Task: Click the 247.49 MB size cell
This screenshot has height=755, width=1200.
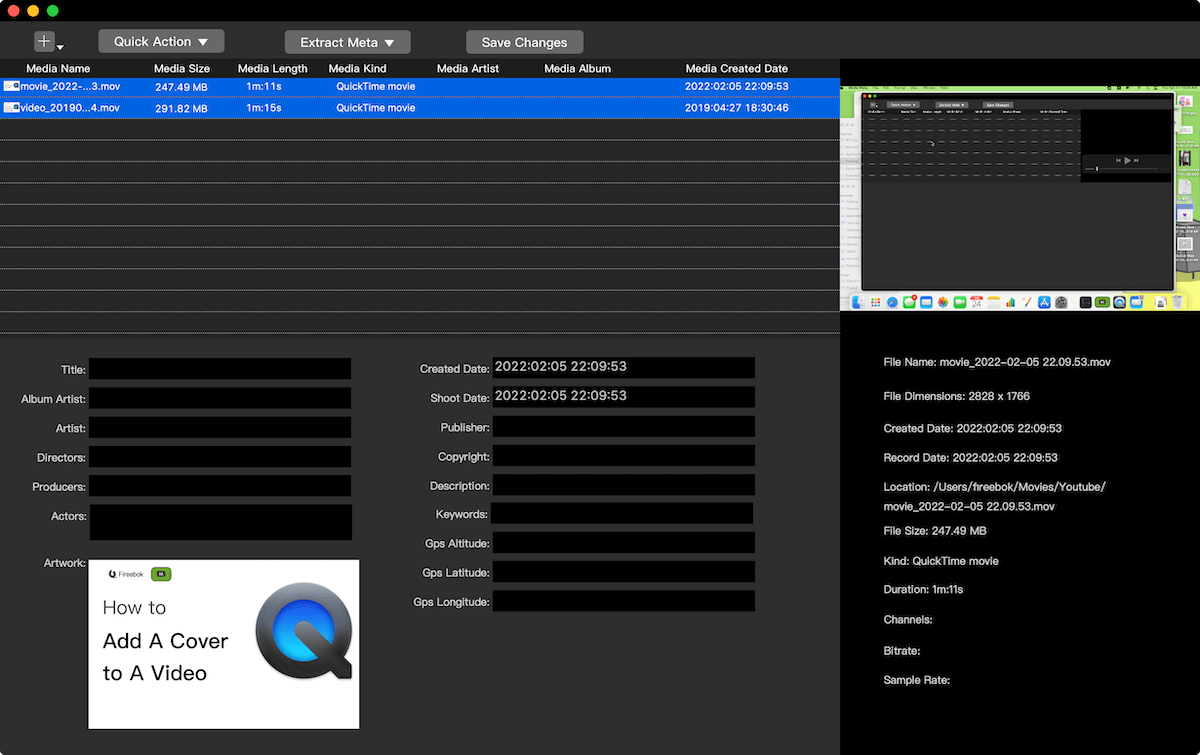Action: (181, 87)
